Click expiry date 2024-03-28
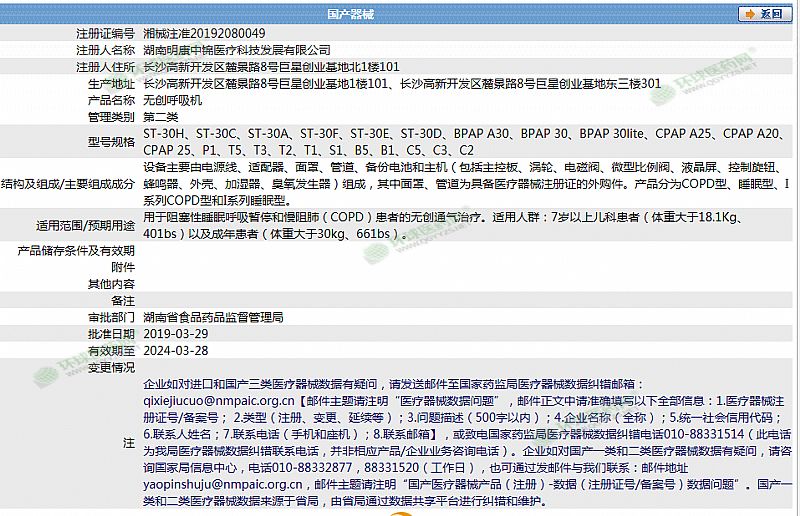 pos(176,351)
